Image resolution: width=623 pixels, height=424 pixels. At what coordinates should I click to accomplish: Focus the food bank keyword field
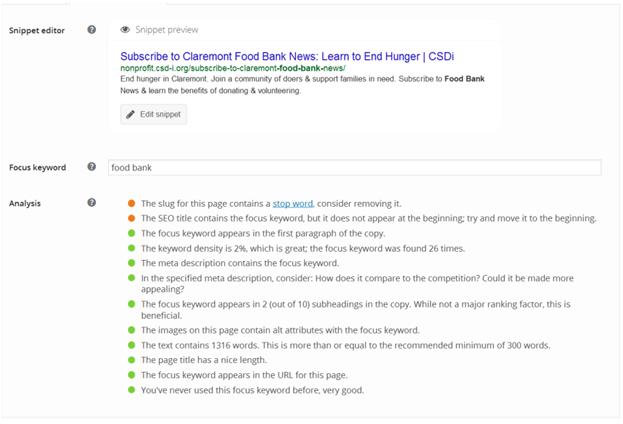pos(354,167)
